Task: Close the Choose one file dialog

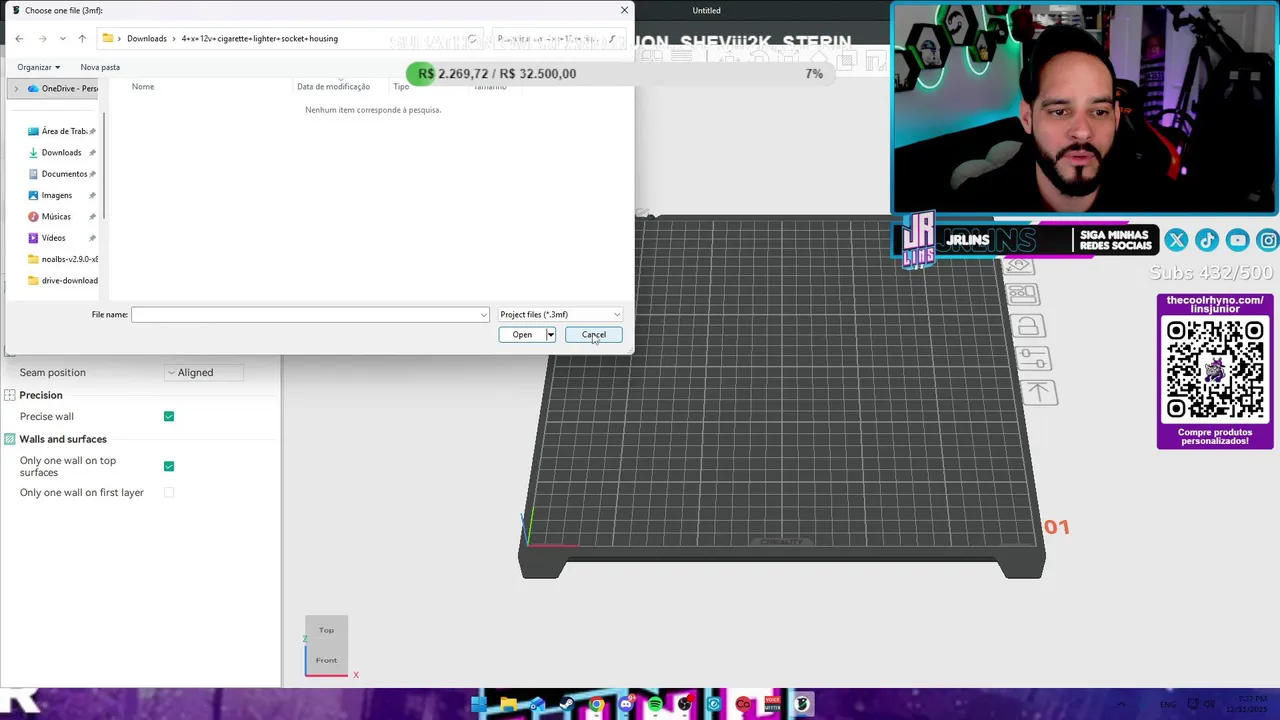Action: pyautogui.click(x=625, y=10)
